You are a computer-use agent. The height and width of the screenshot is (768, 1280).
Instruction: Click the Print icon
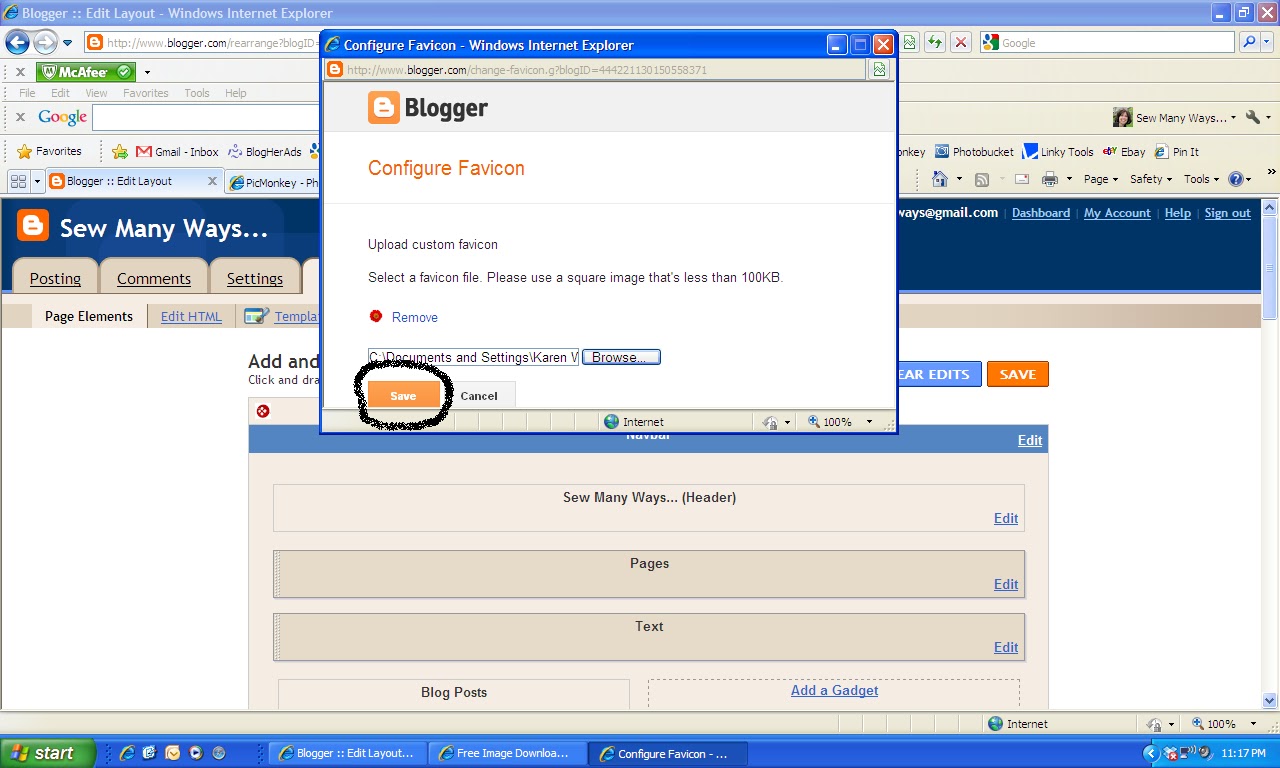tap(1049, 179)
